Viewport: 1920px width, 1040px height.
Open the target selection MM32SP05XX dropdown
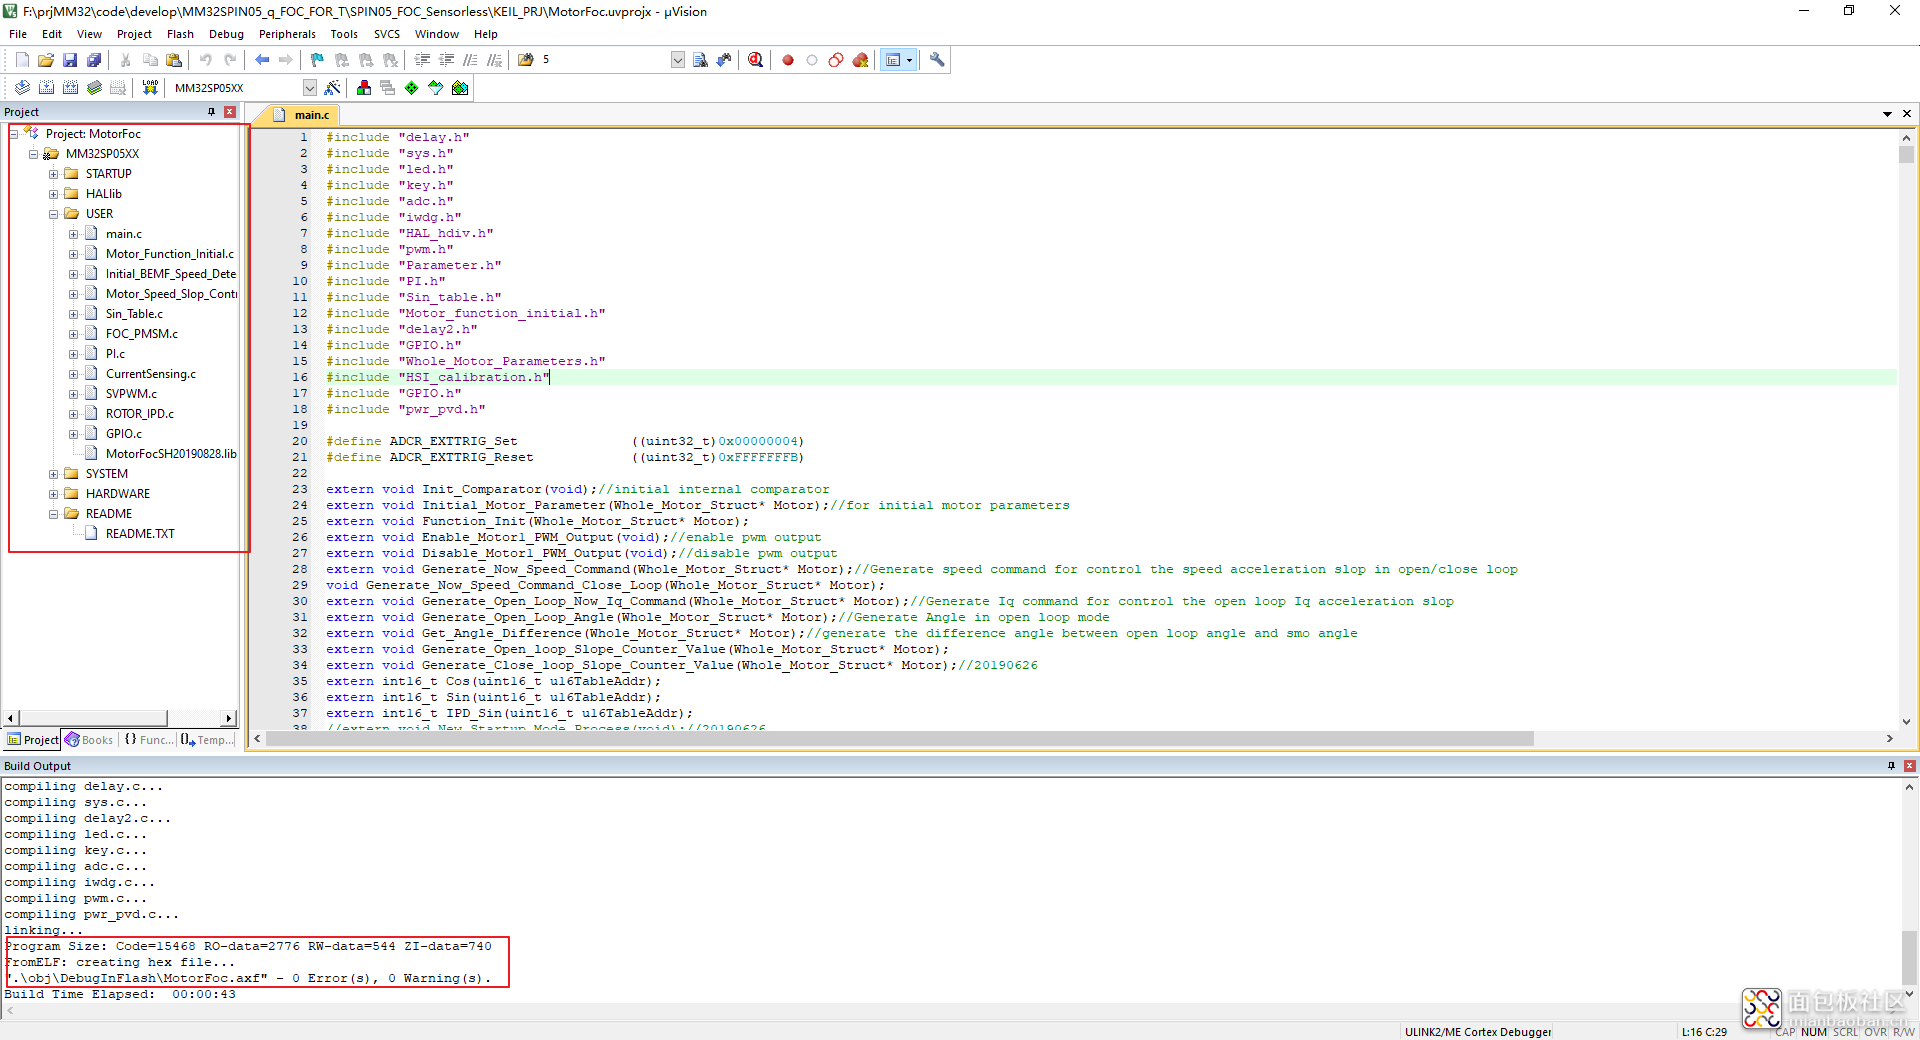pos(309,88)
